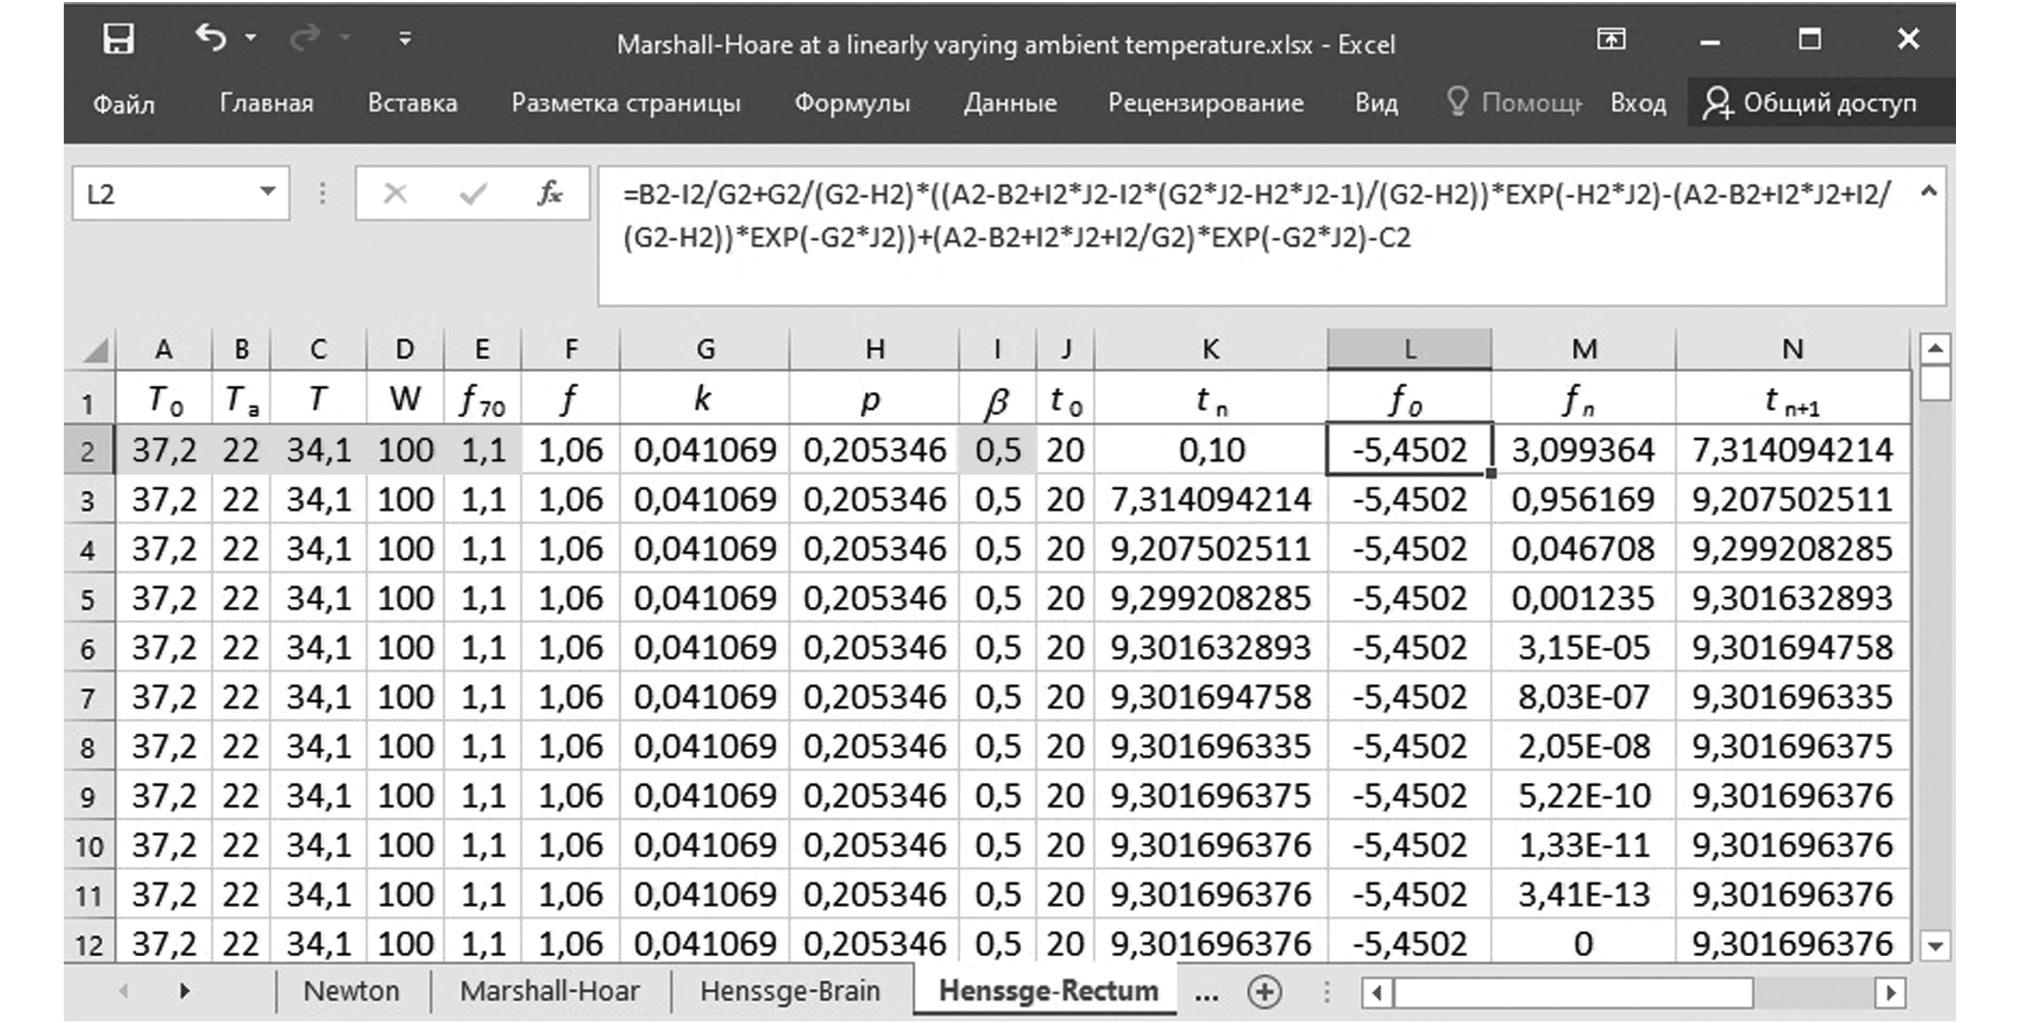Click the Вход sign-in link
The width and height of the screenshot is (2020, 1023).
pos(1637,103)
